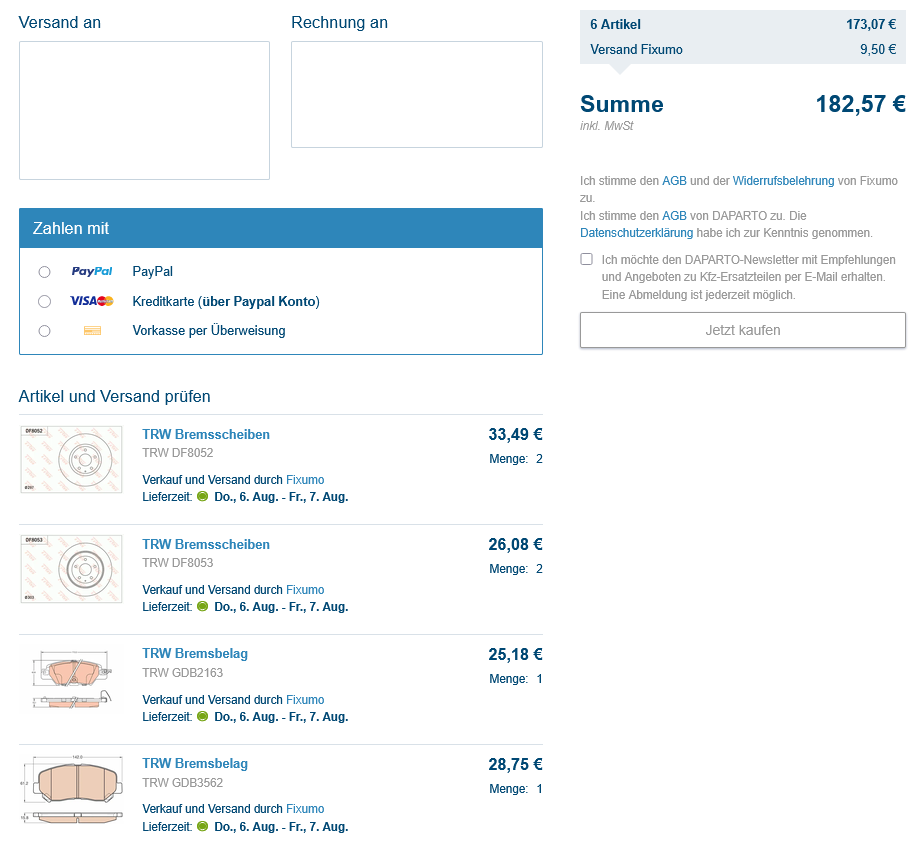Click the DF8052 brake disc thumbnail

pyautogui.click(x=71, y=460)
